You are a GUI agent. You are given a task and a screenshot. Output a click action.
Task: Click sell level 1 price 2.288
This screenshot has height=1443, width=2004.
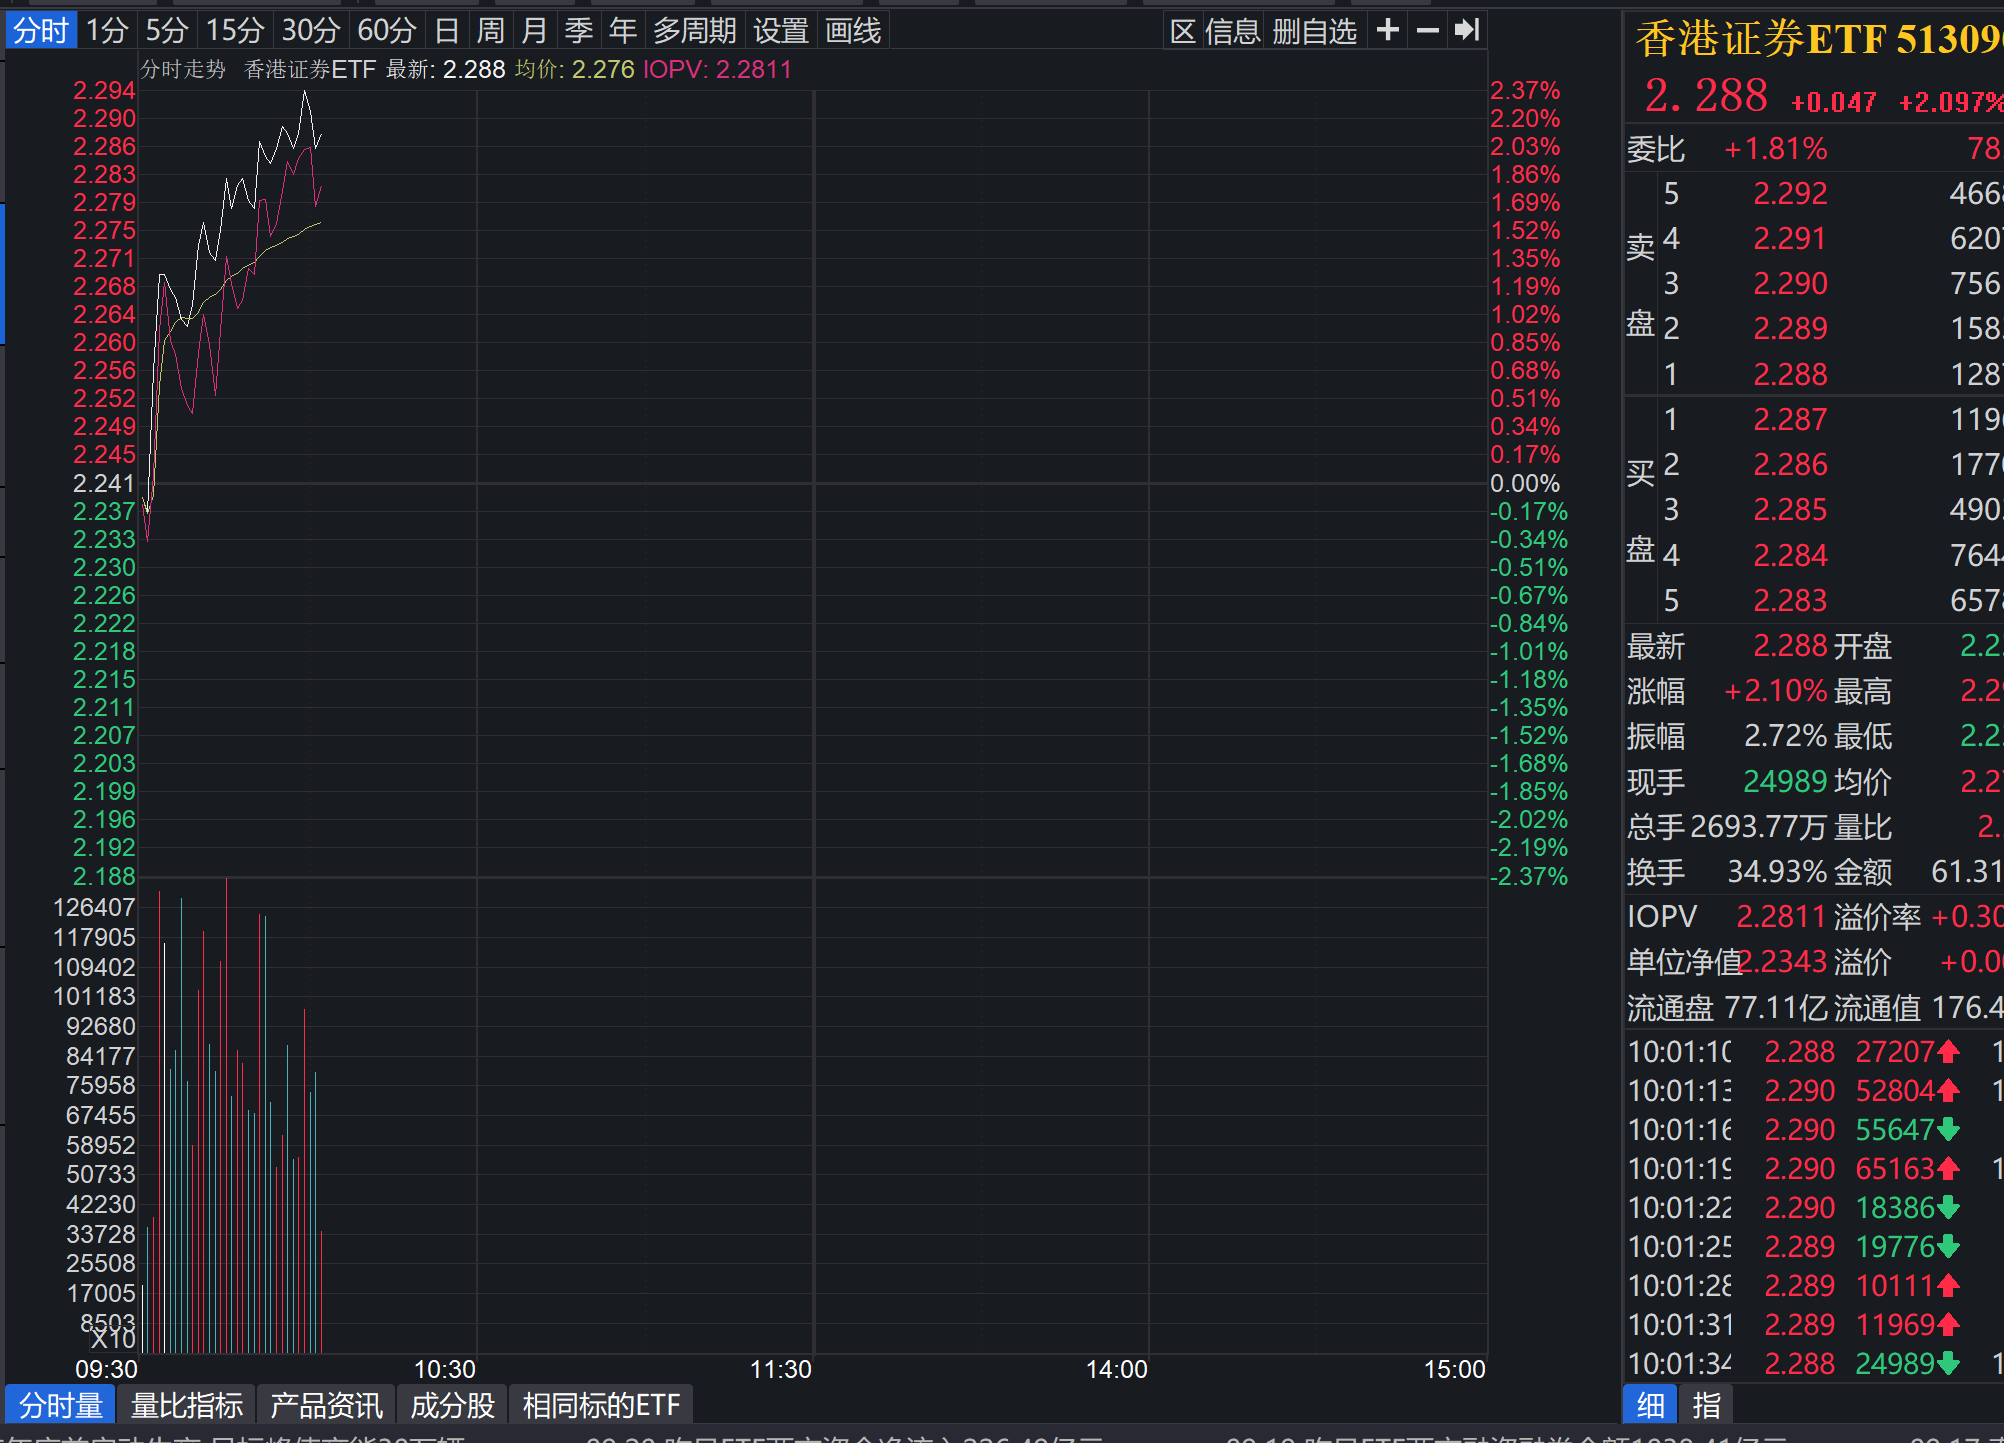(x=1790, y=374)
